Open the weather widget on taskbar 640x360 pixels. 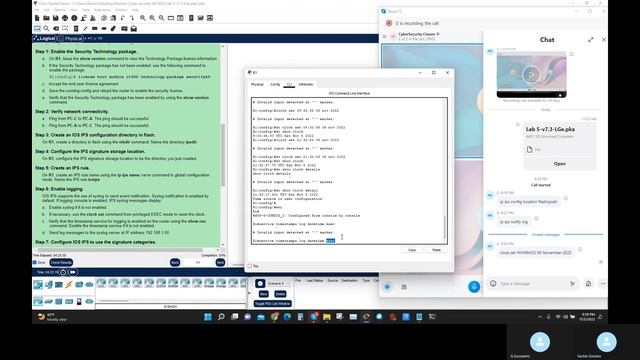52,317
